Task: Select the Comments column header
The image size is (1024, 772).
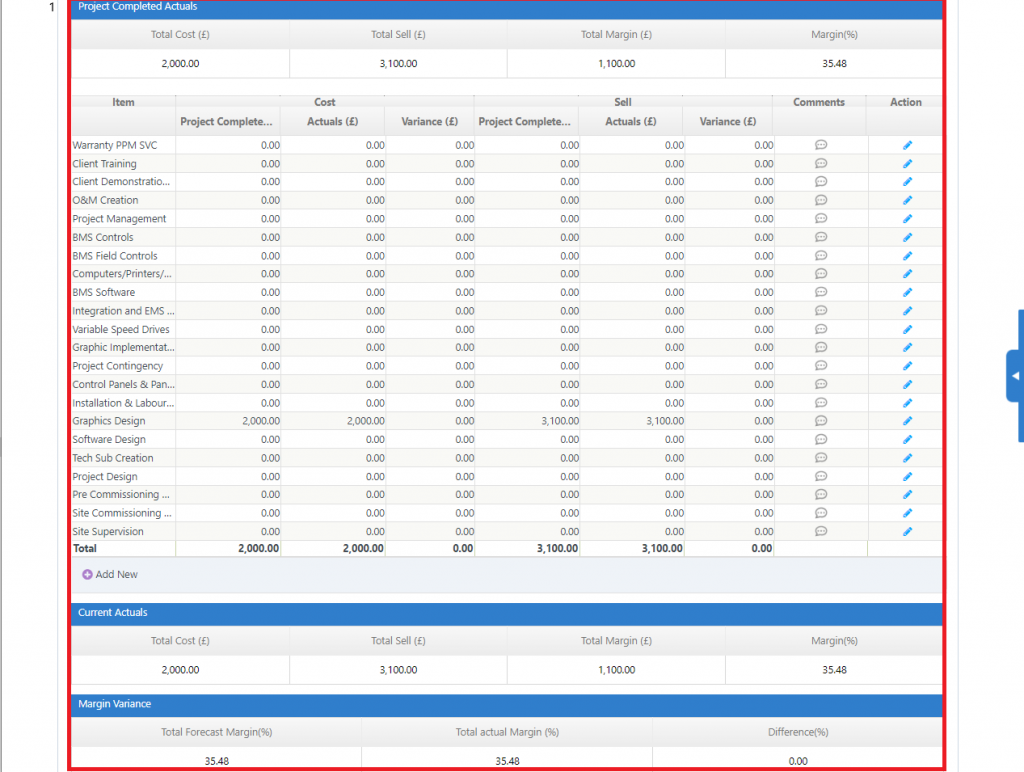Action: click(x=819, y=102)
